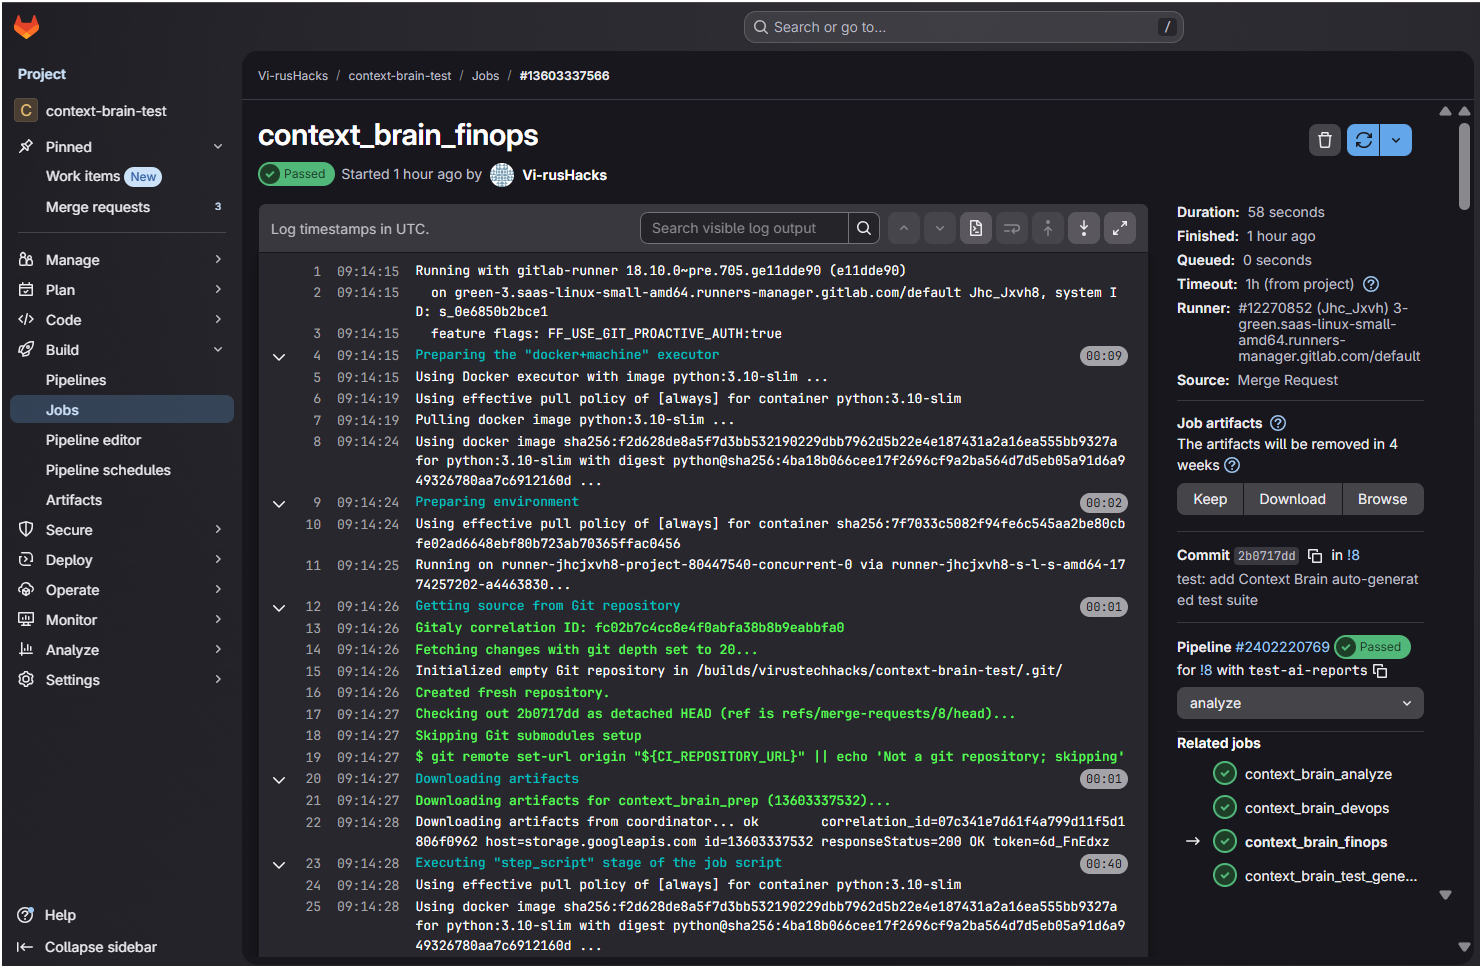
Task: Click passed status icon for context_brain_devops
Action: point(1225,808)
